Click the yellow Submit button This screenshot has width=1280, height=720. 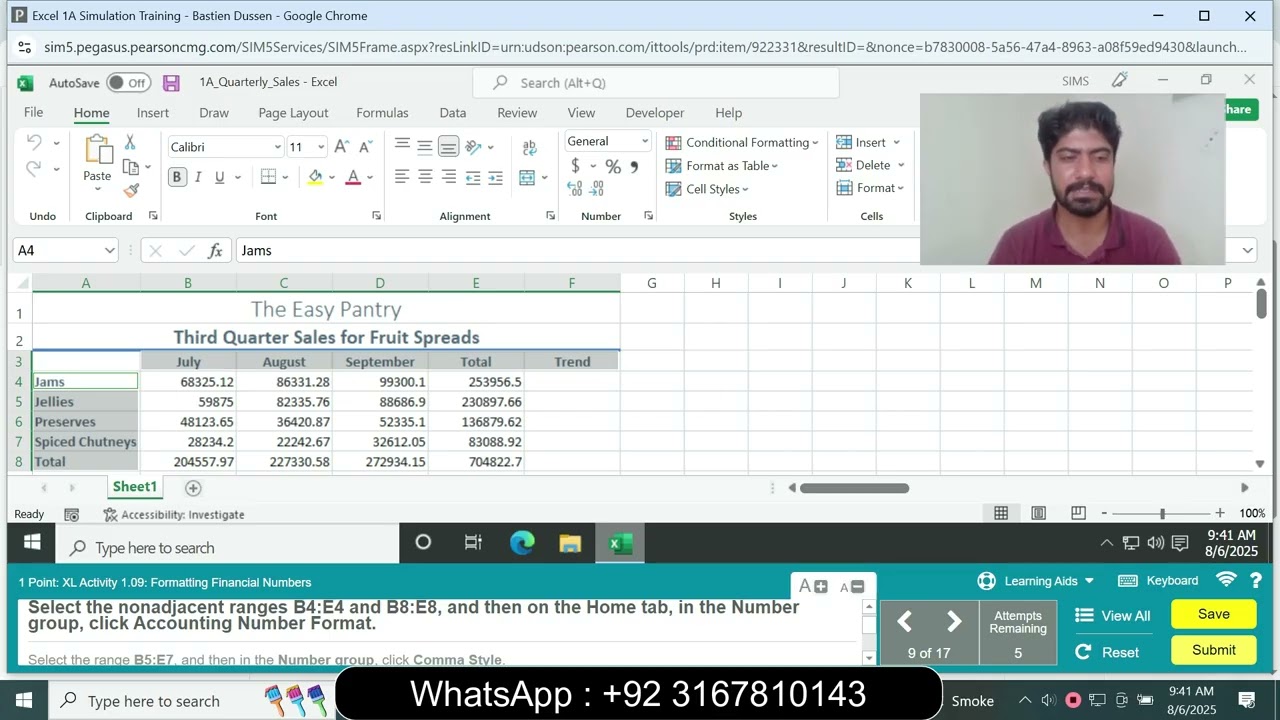[x=1214, y=650]
